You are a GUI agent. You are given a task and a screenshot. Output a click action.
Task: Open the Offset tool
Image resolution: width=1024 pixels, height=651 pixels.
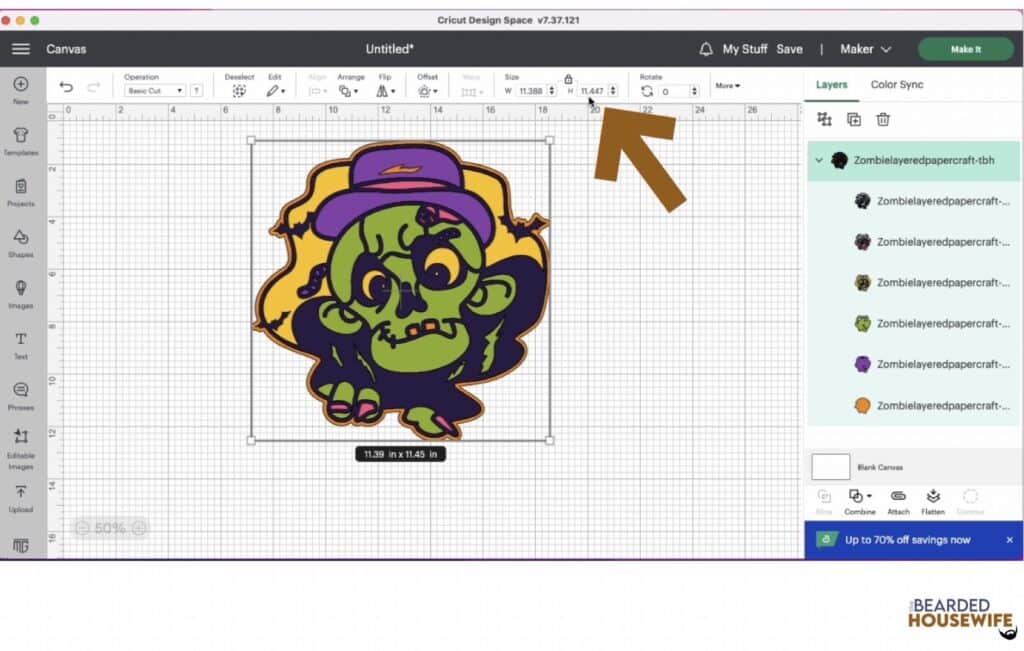426,89
